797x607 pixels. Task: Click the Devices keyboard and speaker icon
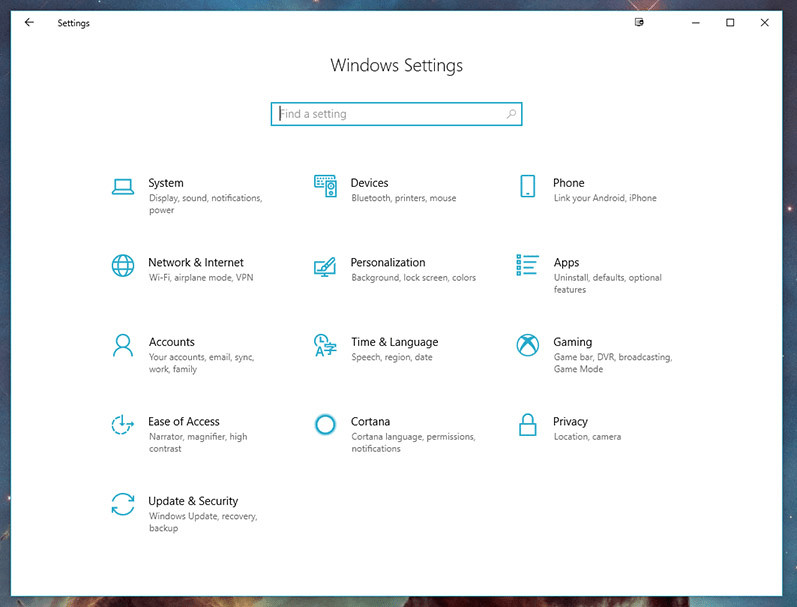tap(325, 186)
